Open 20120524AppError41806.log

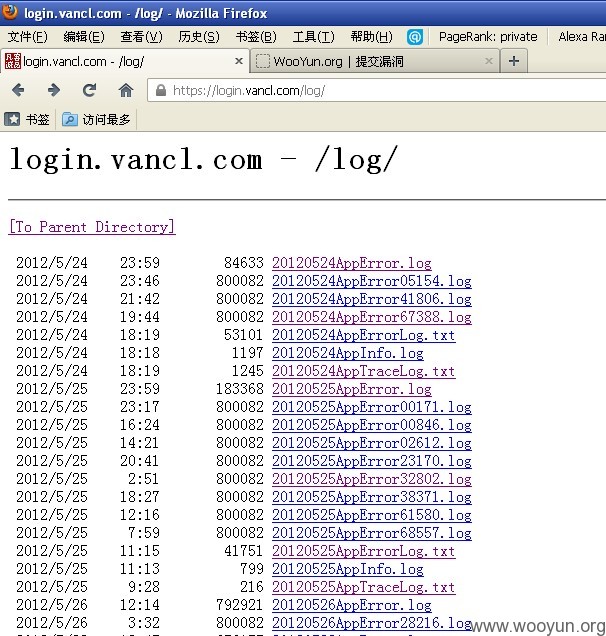click(x=372, y=299)
